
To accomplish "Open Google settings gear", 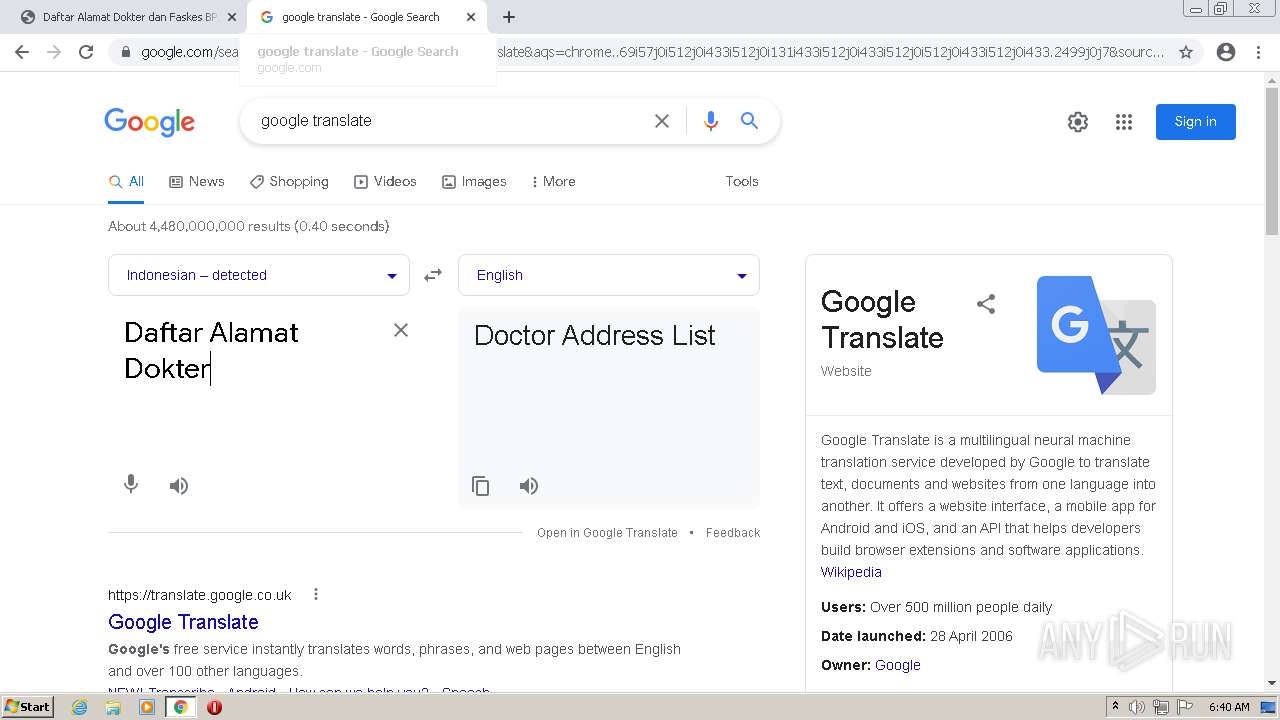I will [1078, 122].
